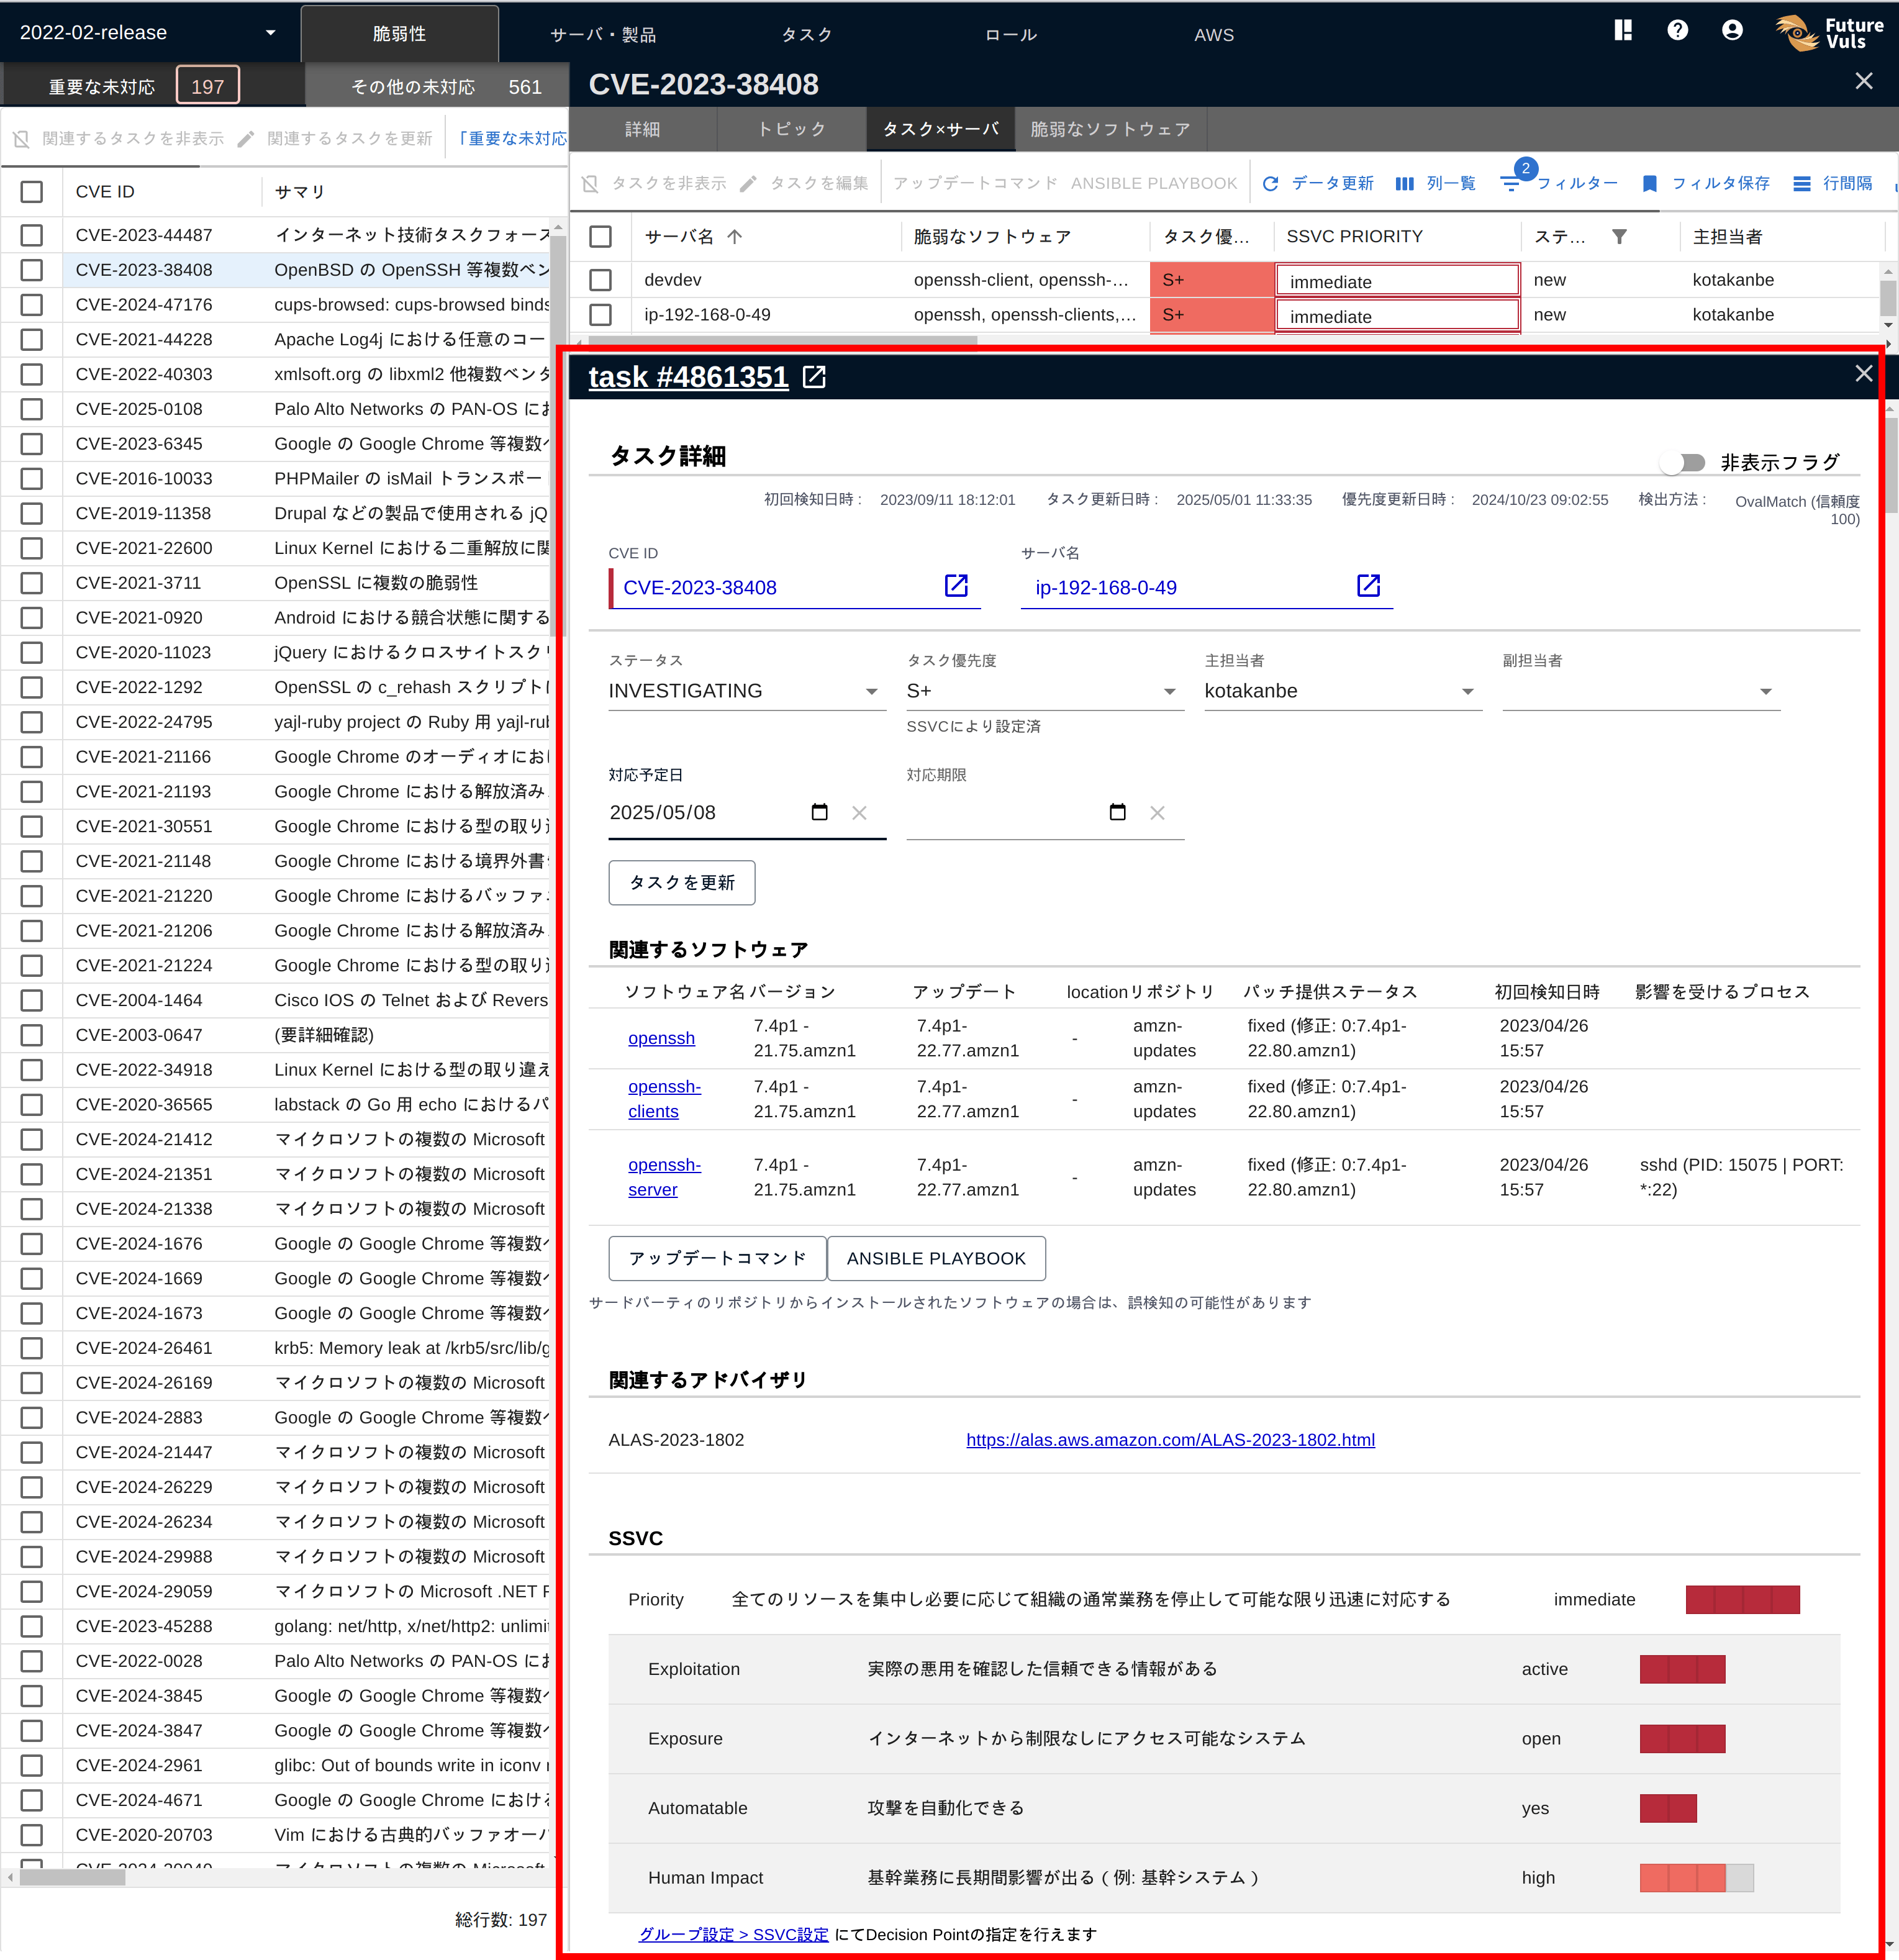Check the ip-192-168-0-49 server row checkbox
The width and height of the screenshot is (1899, 1960).
pos(600,315)
